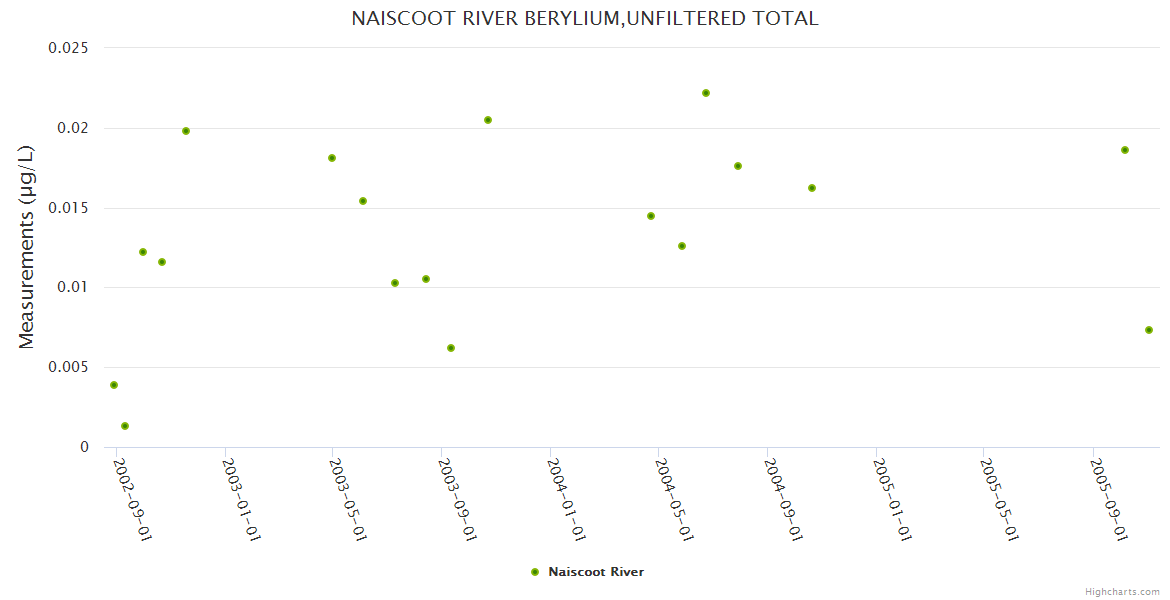Click the late-2002 data point near 0.02
This screenshot has width=1170, height=600.
[x=186, y=131]
